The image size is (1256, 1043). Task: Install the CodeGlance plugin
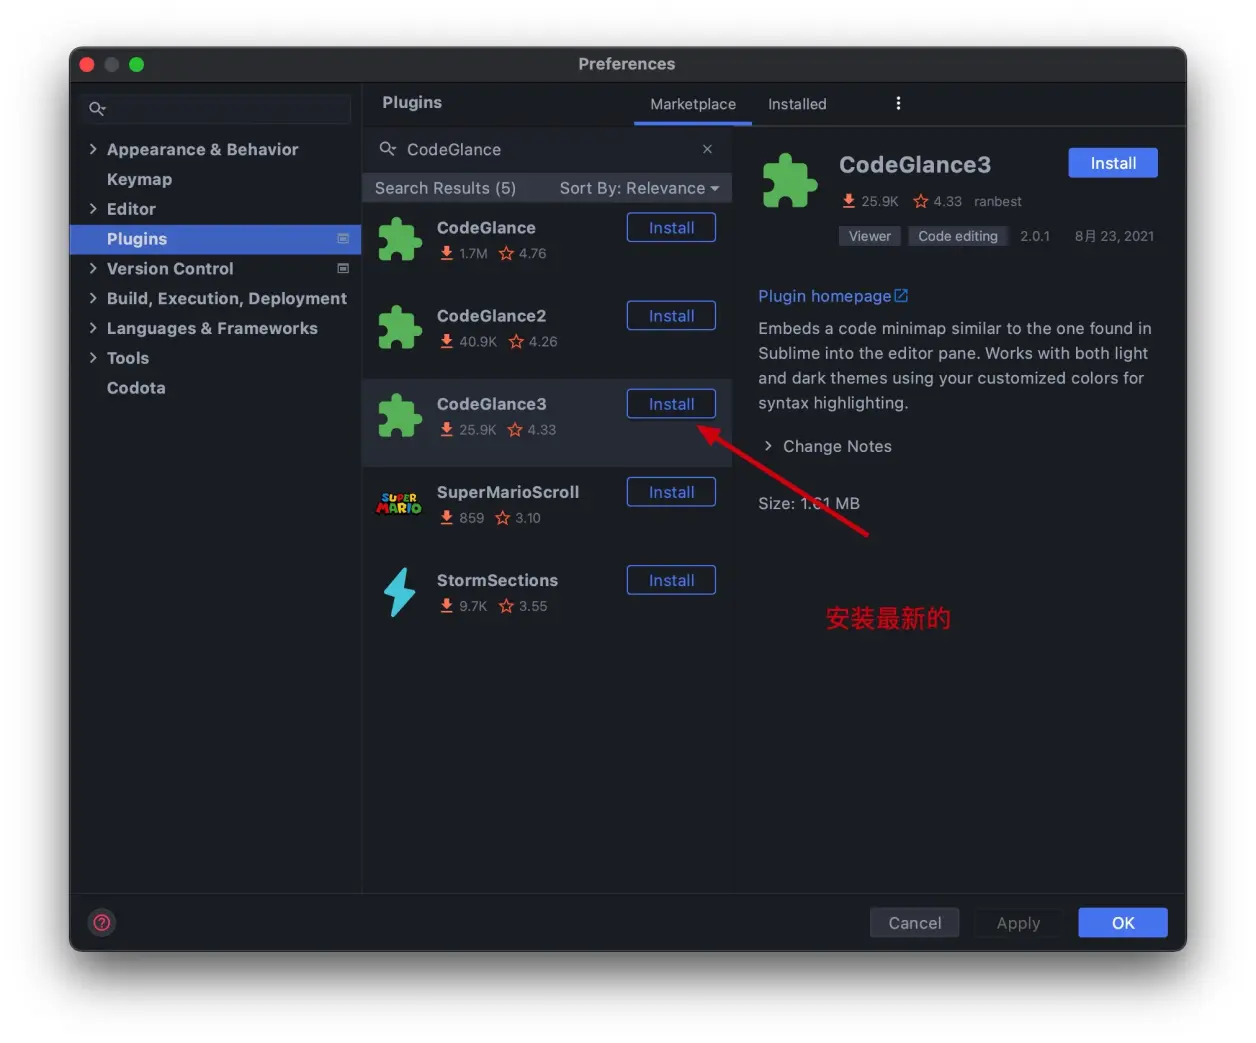pyautogui.click(x=671, y=227)
